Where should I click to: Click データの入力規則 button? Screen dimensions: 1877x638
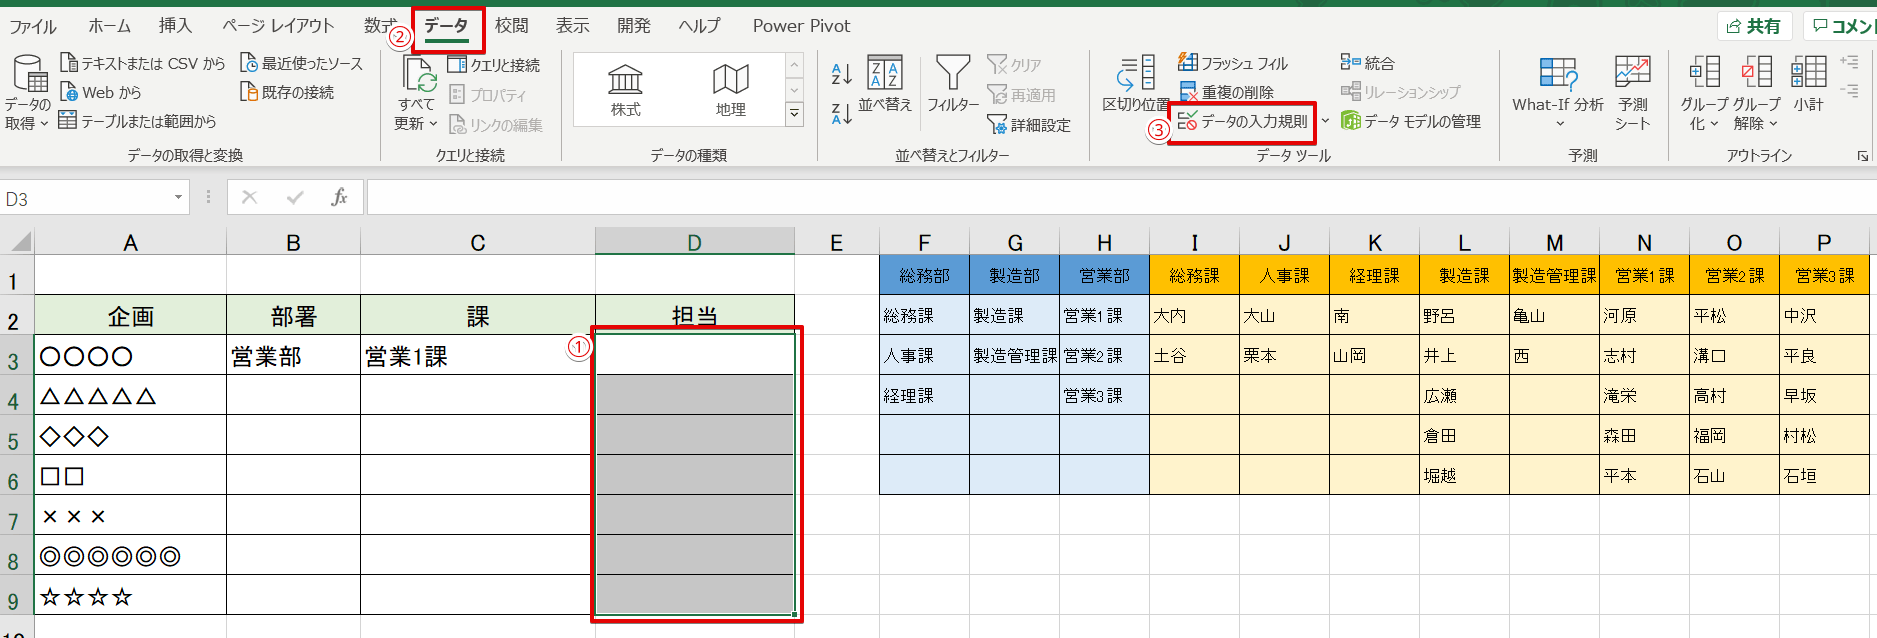[x=1243, y=122]
